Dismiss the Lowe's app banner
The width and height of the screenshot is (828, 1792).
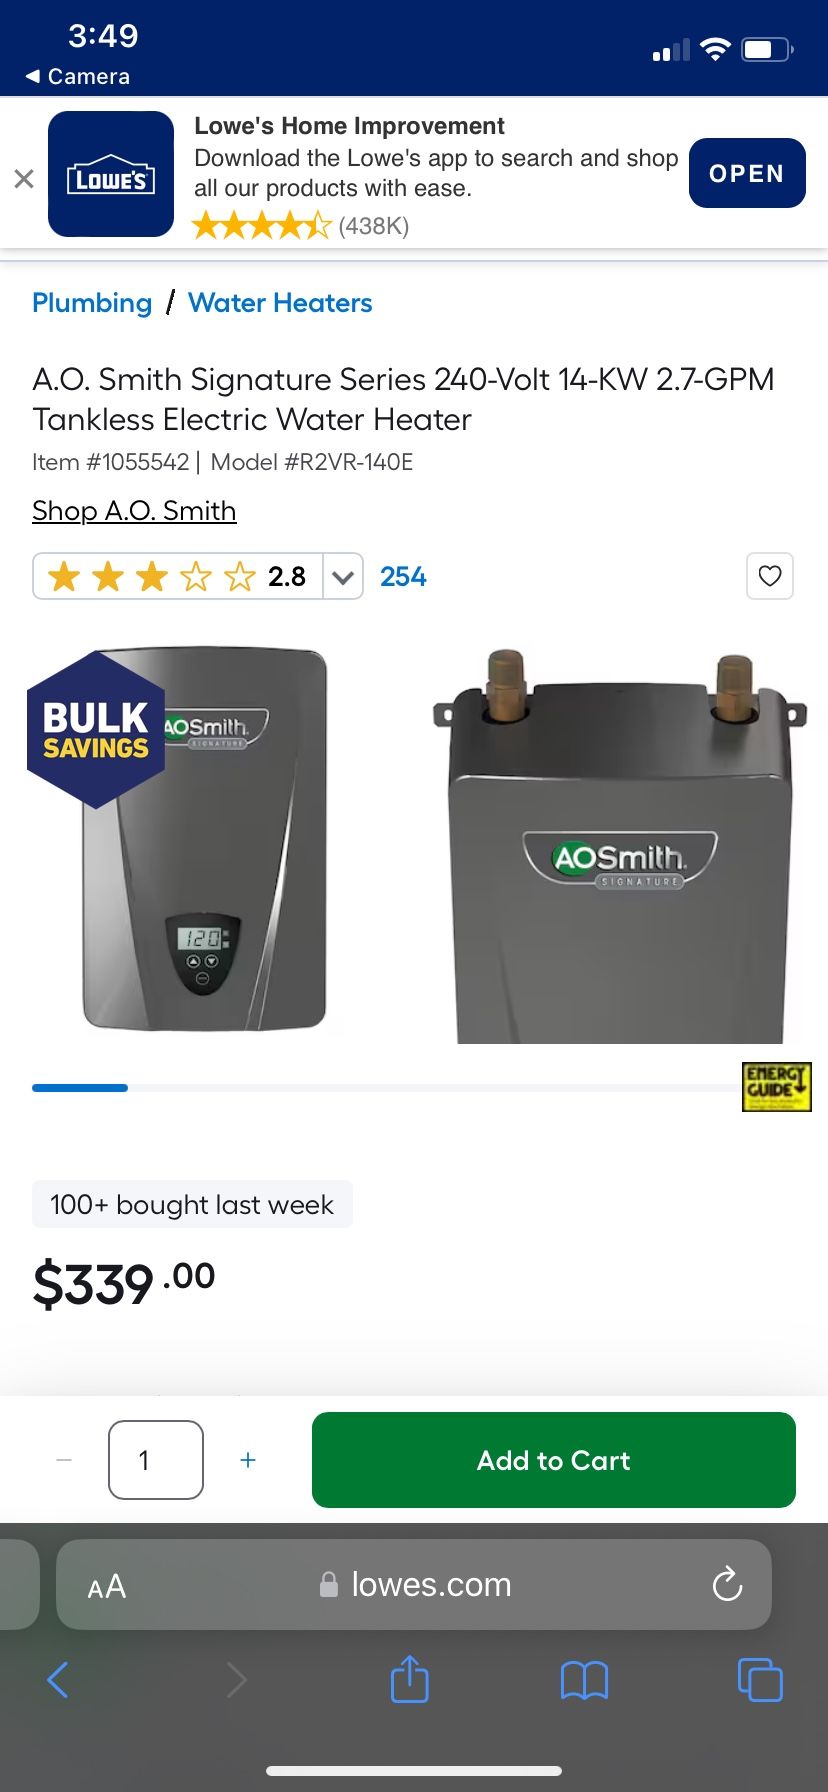click(24, 179)
